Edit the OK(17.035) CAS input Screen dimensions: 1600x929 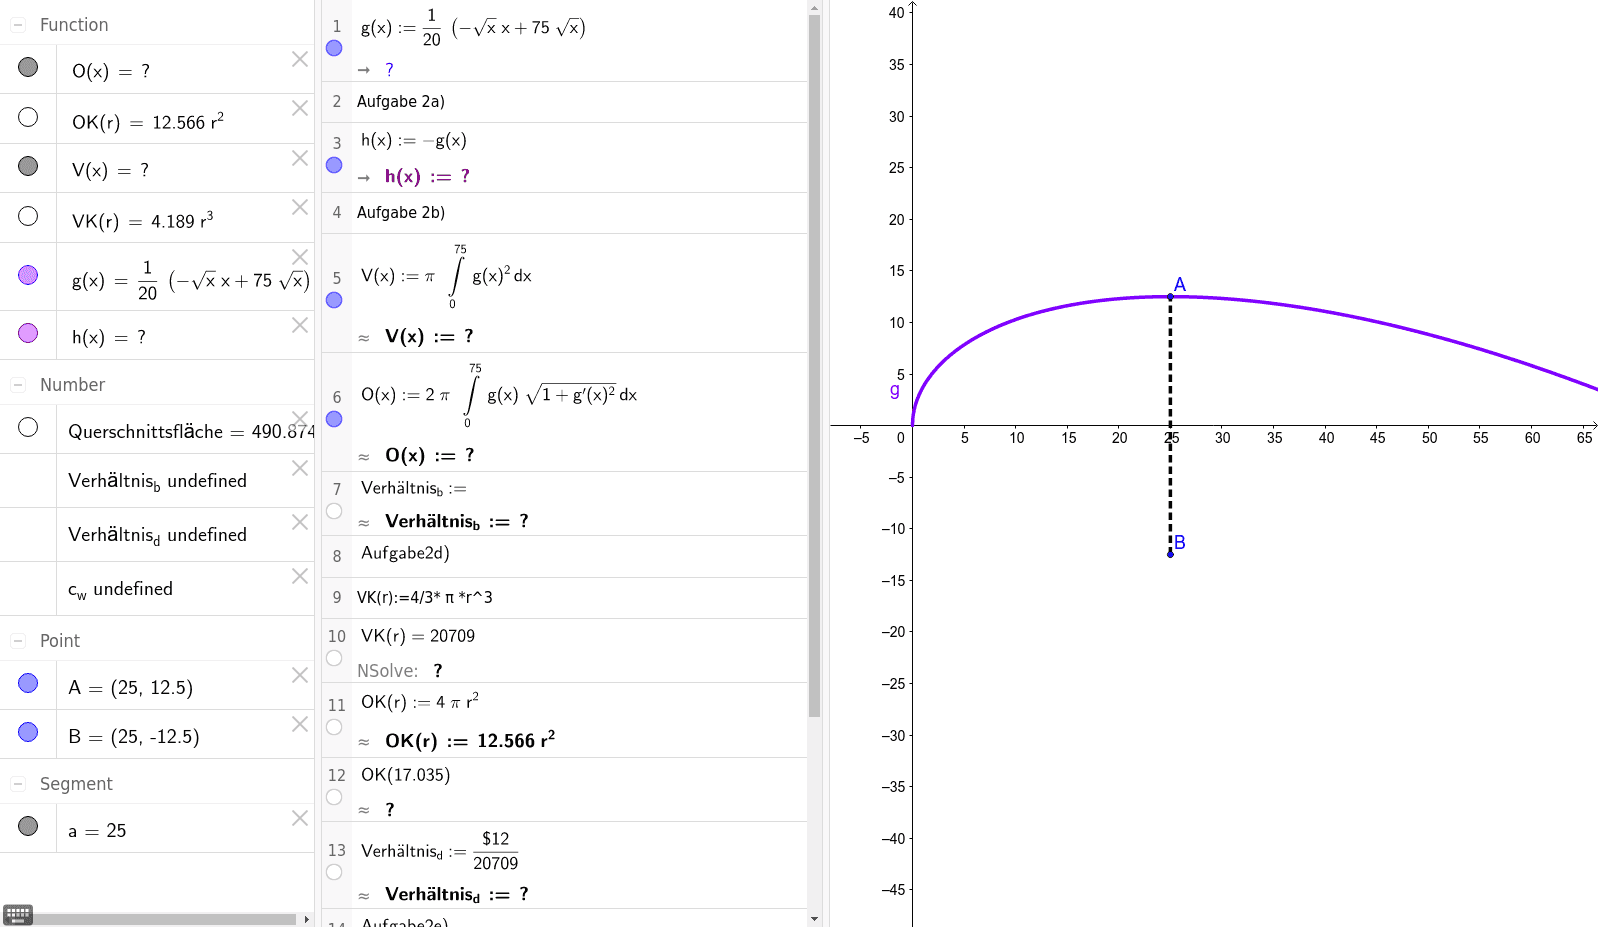(405, 775)
